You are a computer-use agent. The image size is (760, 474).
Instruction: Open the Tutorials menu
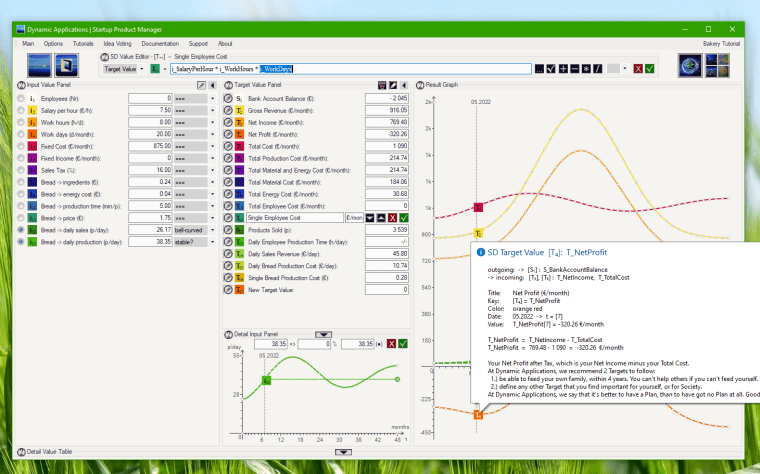pyautogui.click(x=83, y=44)
